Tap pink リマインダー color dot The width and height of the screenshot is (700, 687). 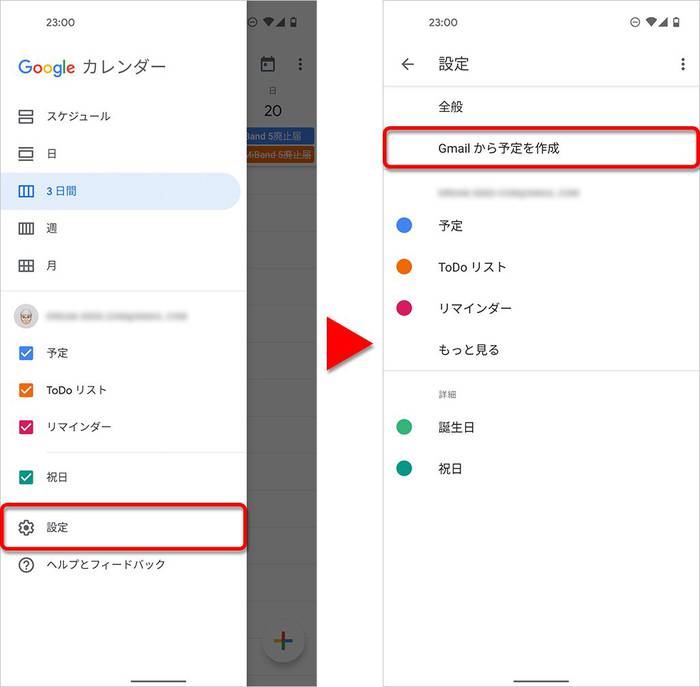(x=404, y=308)
